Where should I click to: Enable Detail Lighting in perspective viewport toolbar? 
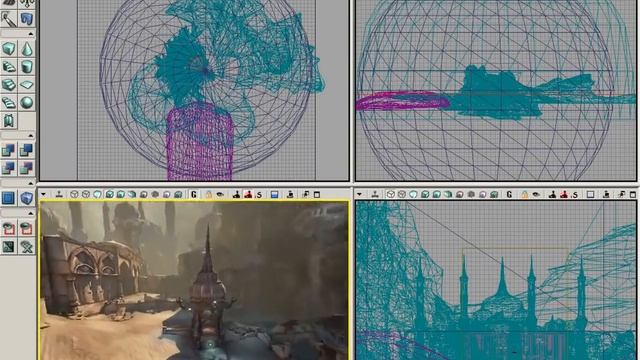coord(120,195)
